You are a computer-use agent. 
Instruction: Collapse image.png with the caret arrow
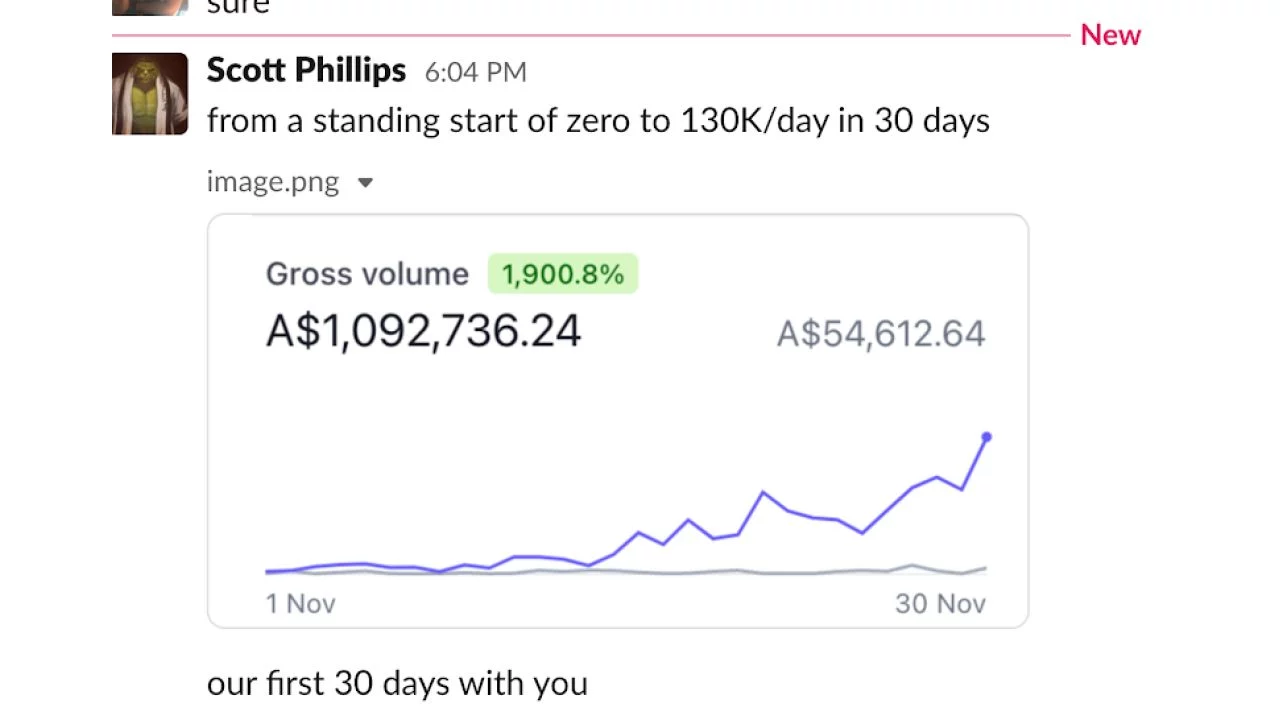[365, 183]
